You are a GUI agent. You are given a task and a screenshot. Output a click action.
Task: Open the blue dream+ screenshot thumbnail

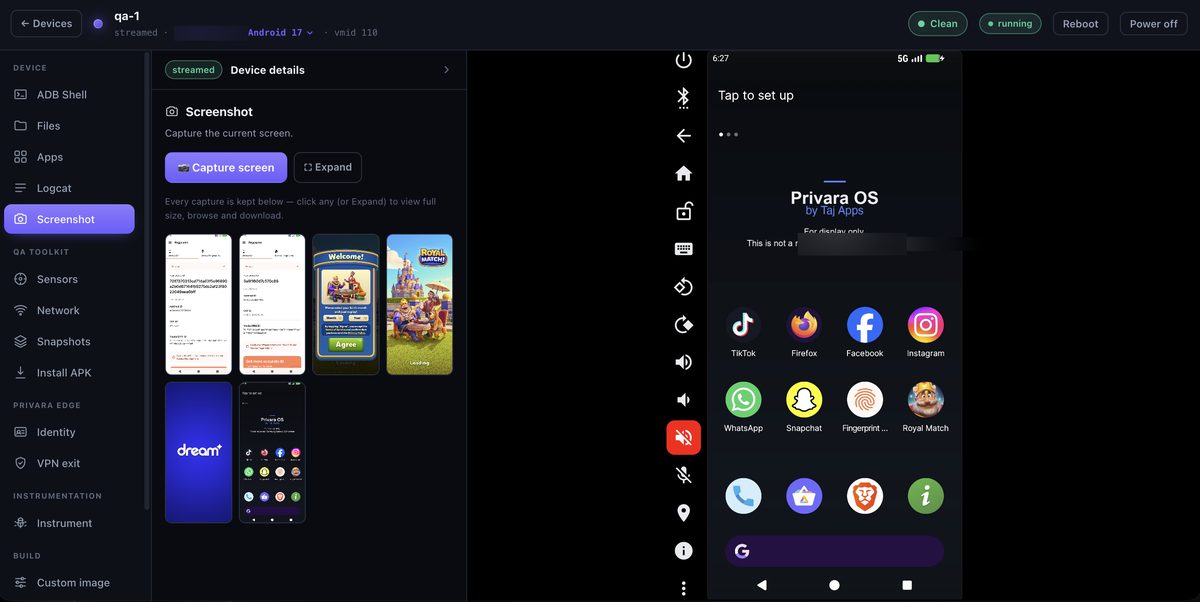[x=198, y=452]
